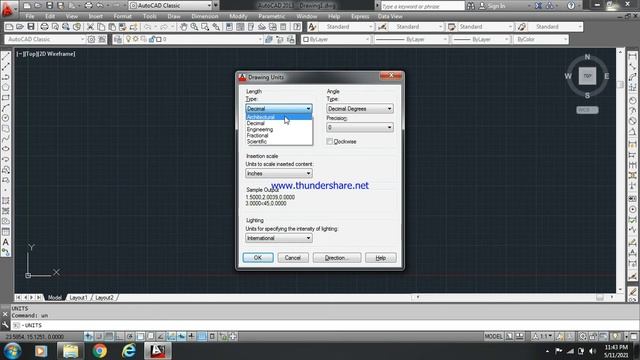Click the Cut scissors icon
This screenshot has width=640, height=360.
pos(90,27)
